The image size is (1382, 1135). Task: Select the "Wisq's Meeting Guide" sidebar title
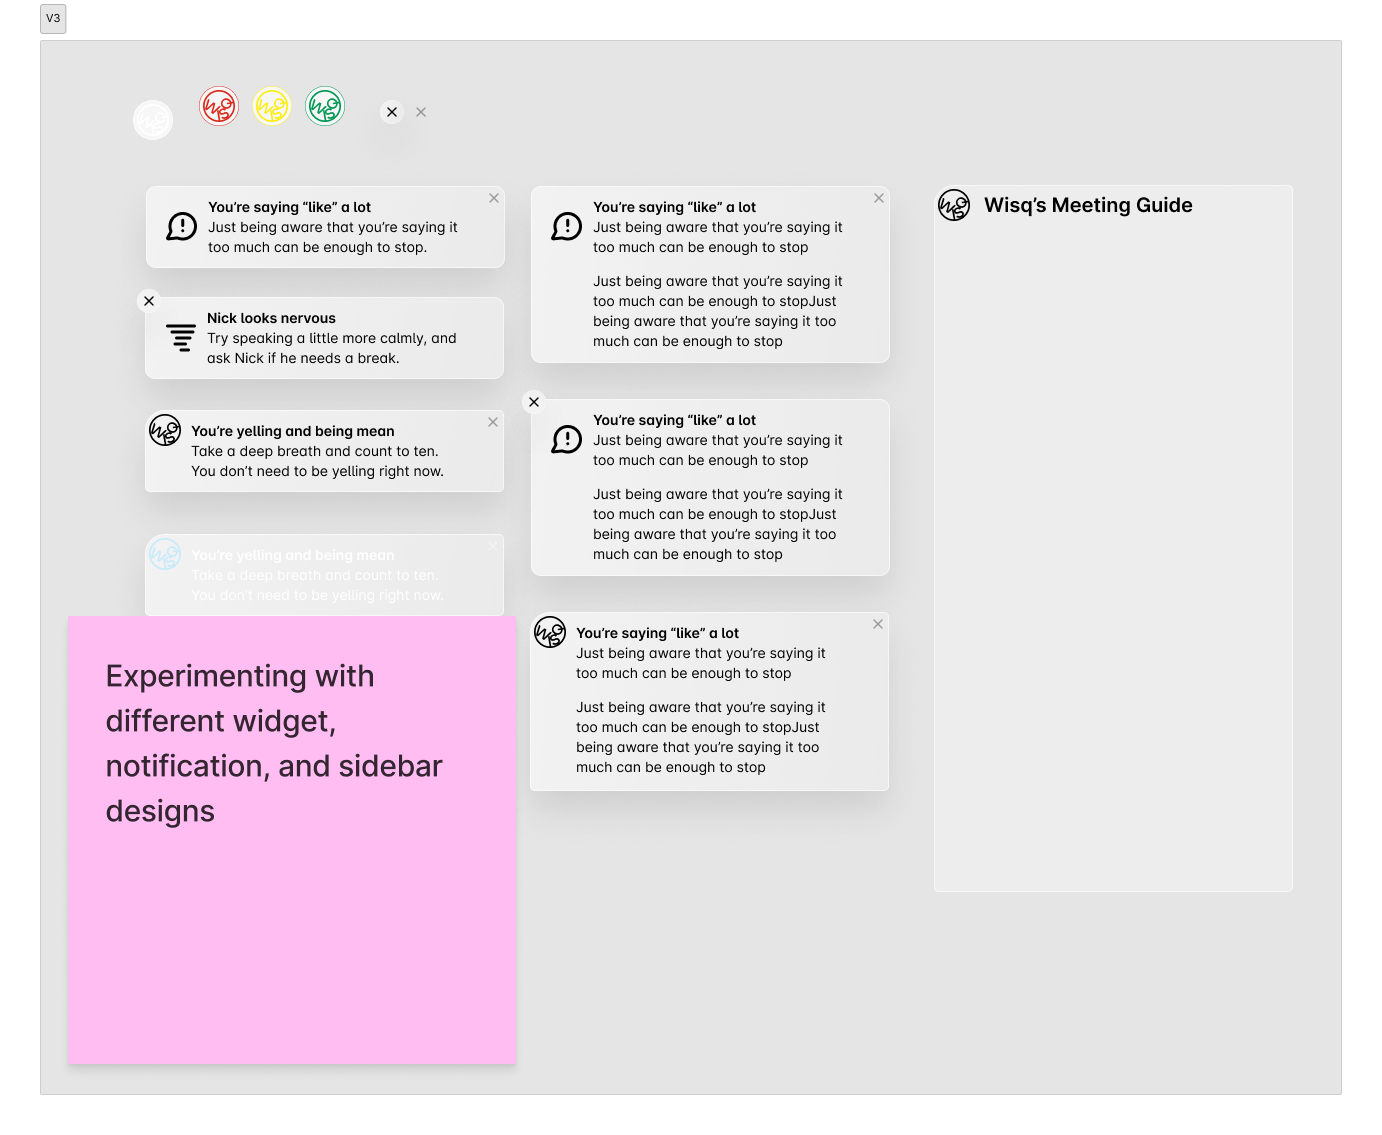tap(1088, 205)
